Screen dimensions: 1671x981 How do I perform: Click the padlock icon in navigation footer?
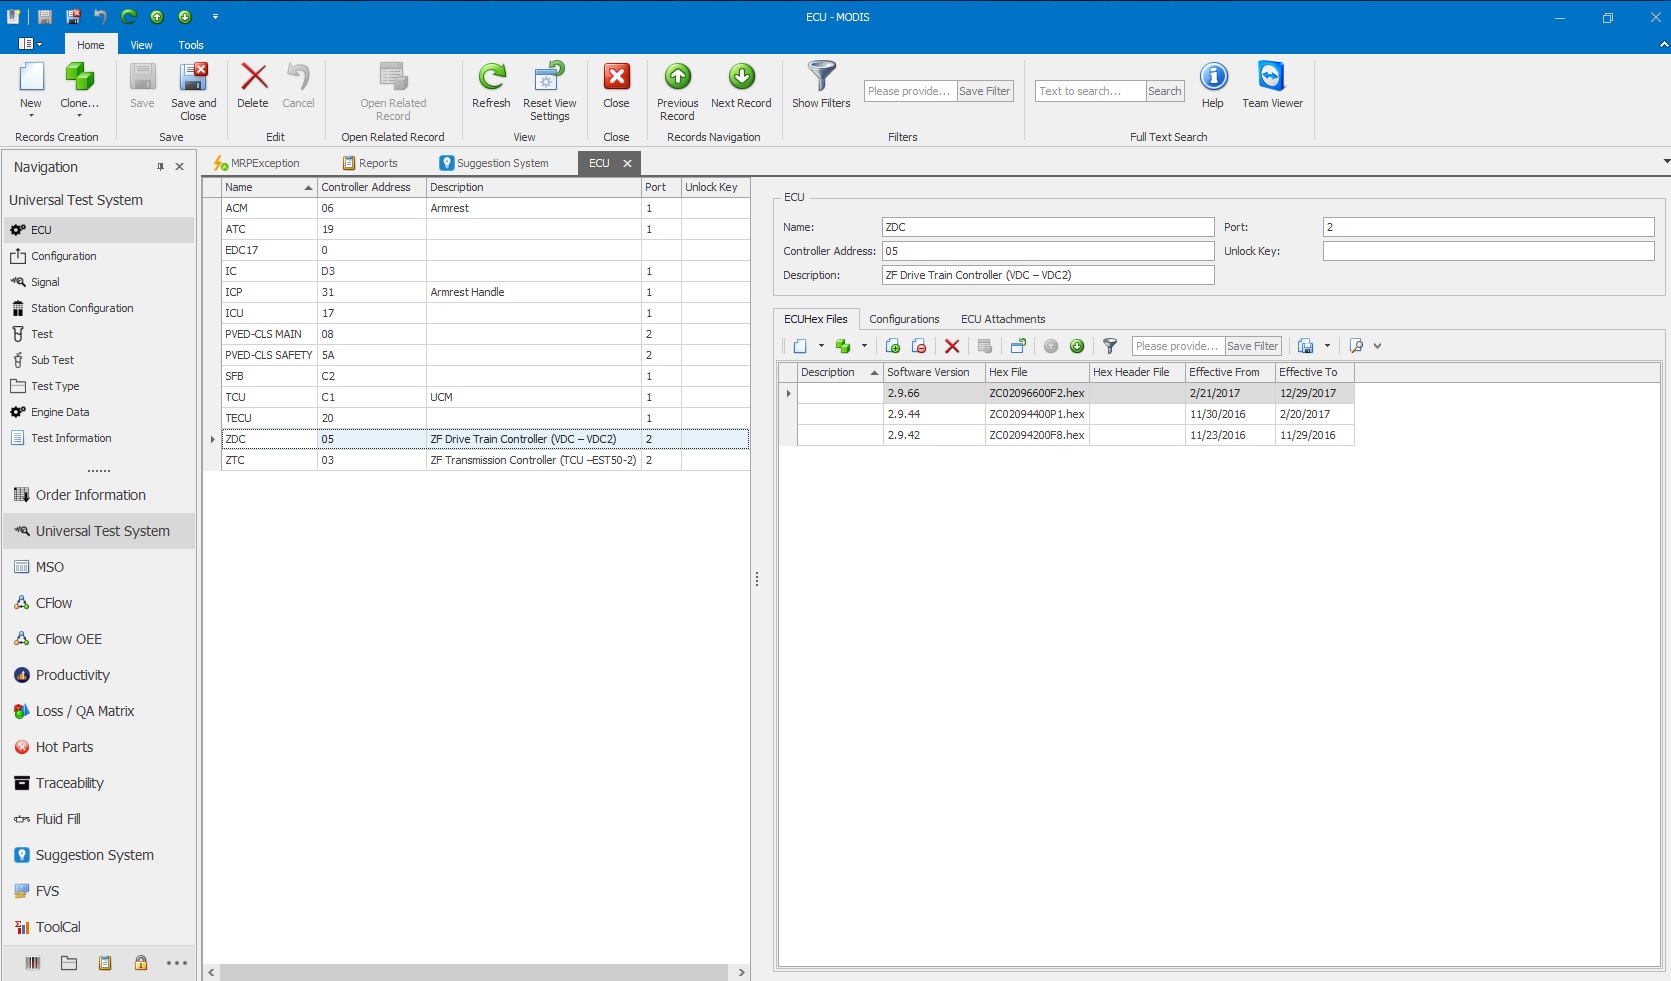point(141,963)
